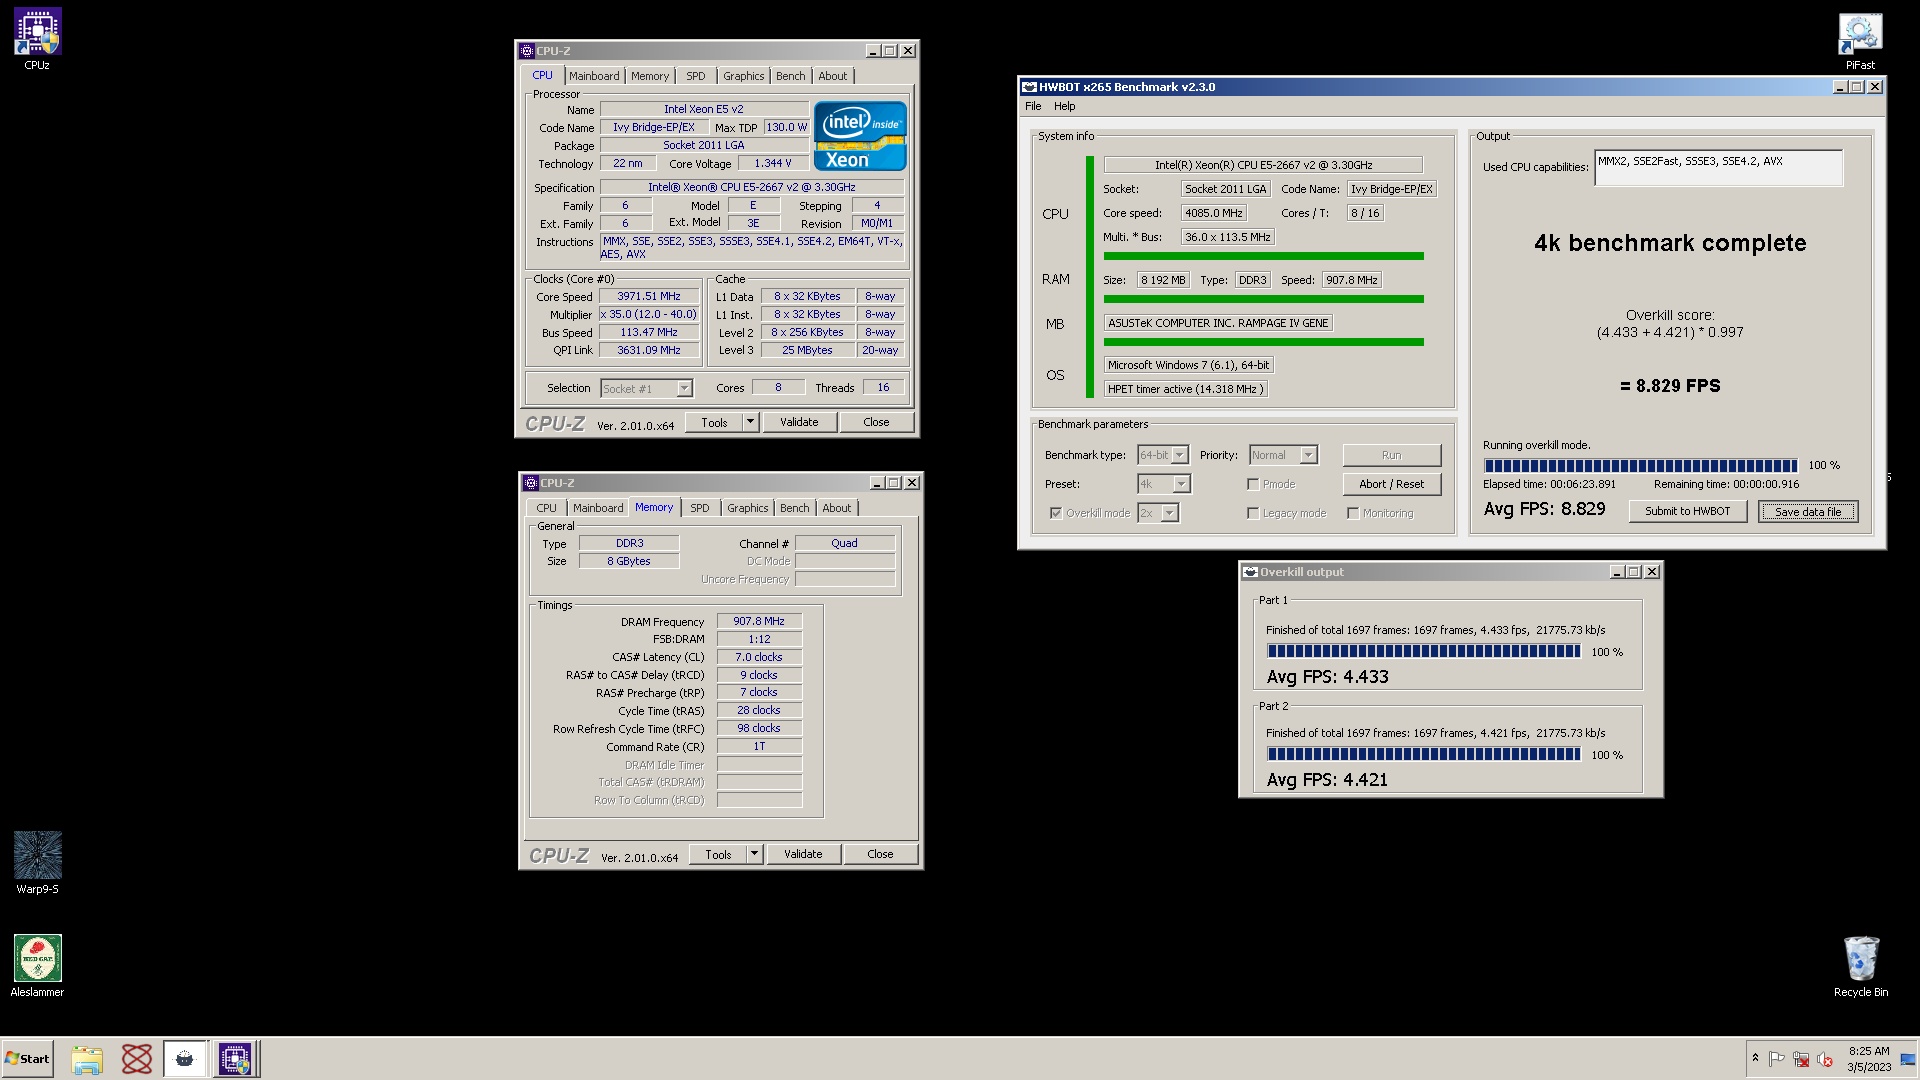Toggle the Pmode checkbox
This screenshot has height=1080, width=1920.
coord(1253,484)
